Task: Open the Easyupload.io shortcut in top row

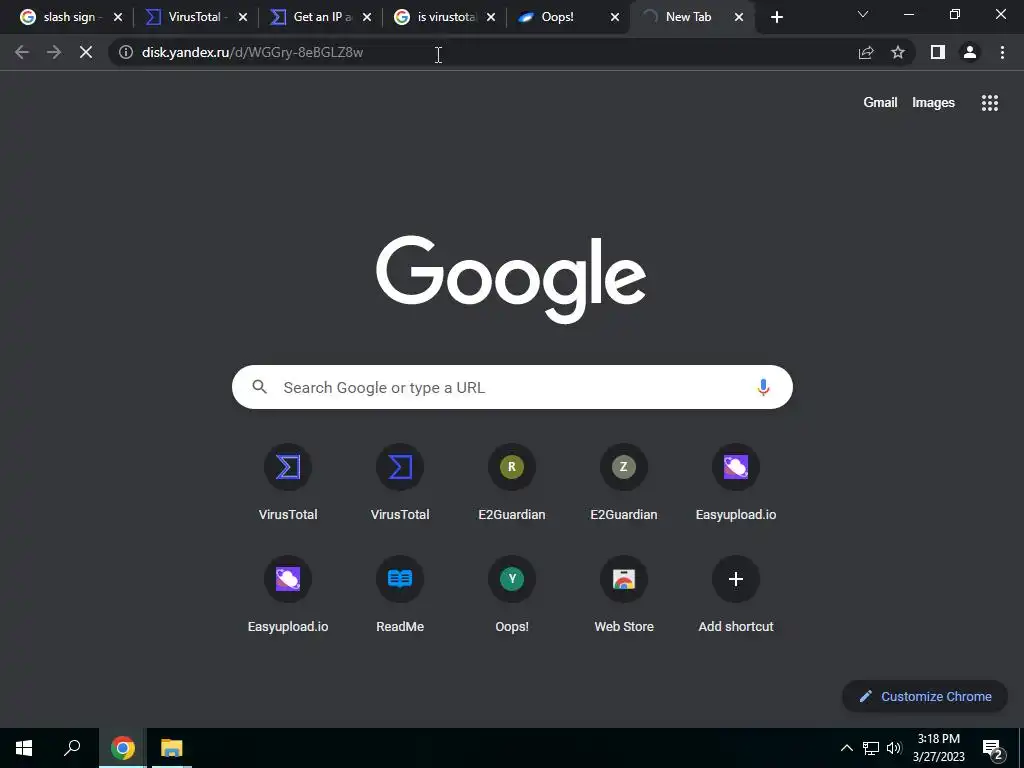Action: click(736, 483)
